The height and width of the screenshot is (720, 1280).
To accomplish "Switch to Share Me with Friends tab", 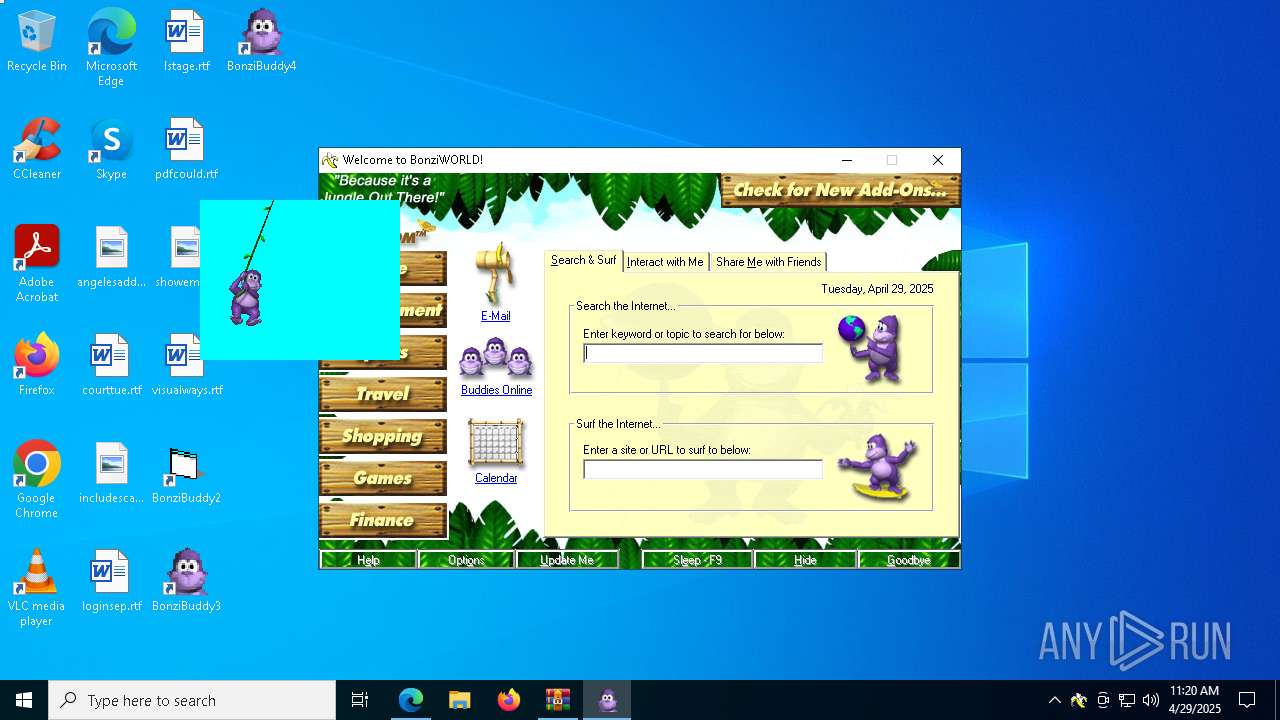I will (768, 262).
